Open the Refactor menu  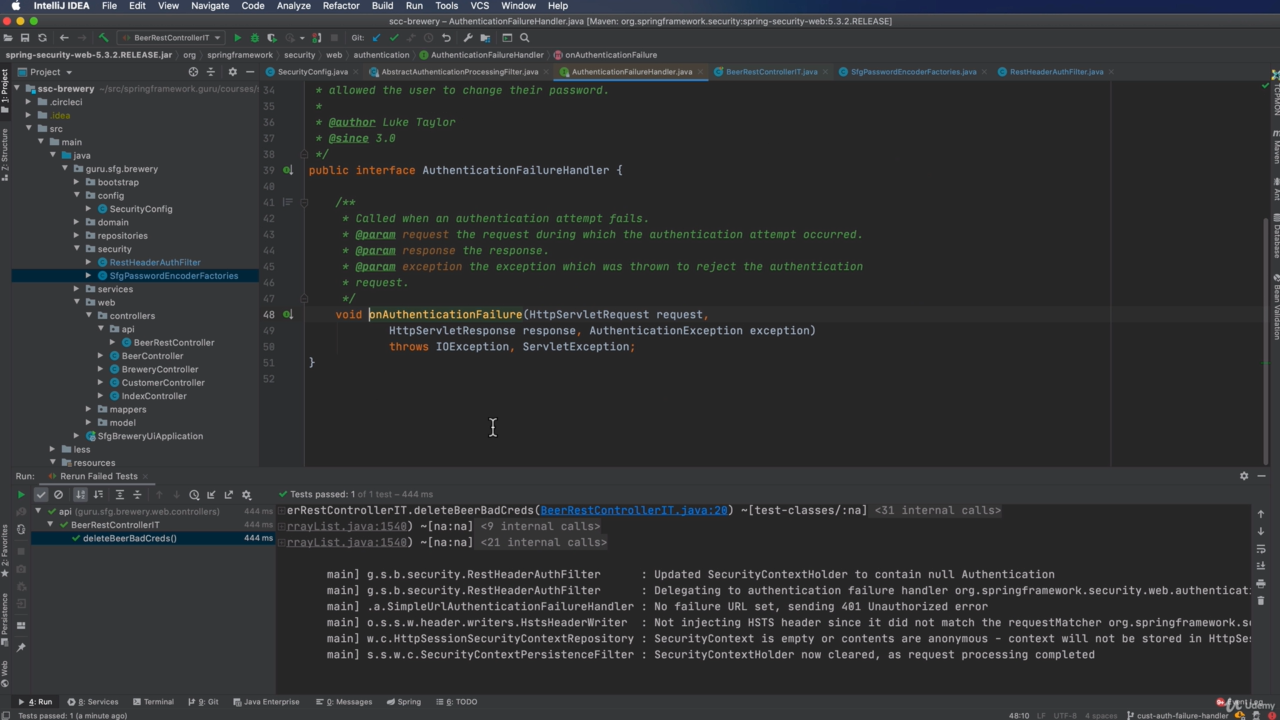[340, 6]
